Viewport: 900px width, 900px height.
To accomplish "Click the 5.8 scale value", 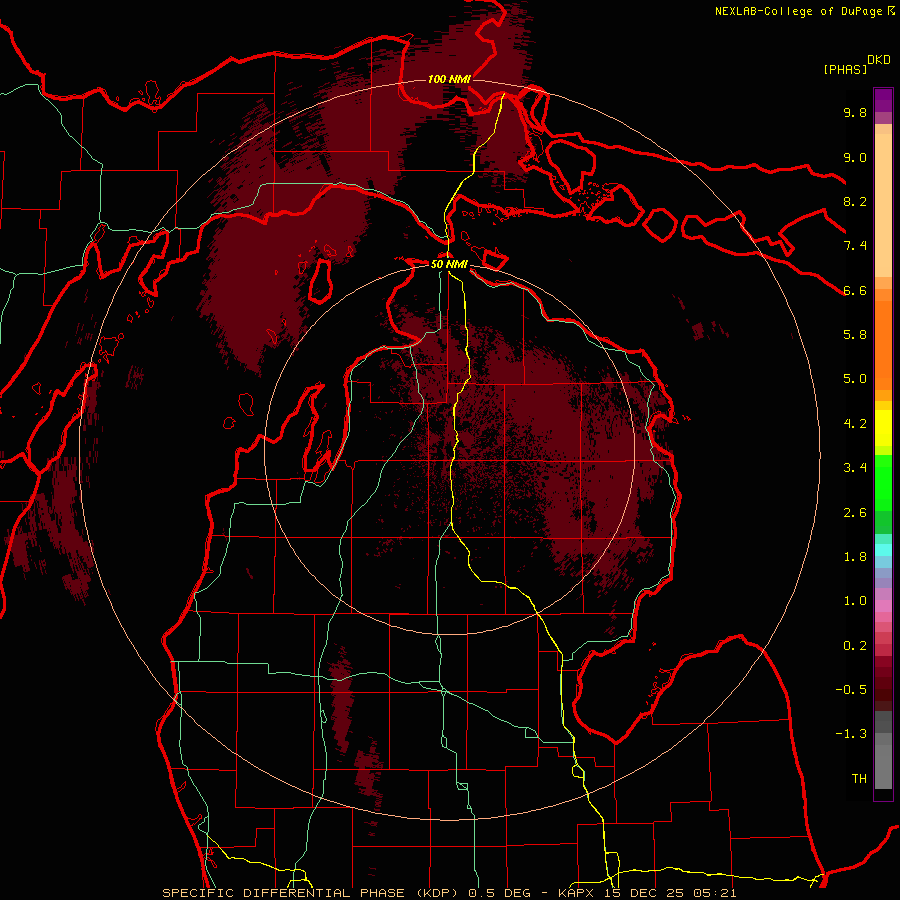I will click(855, 335).
